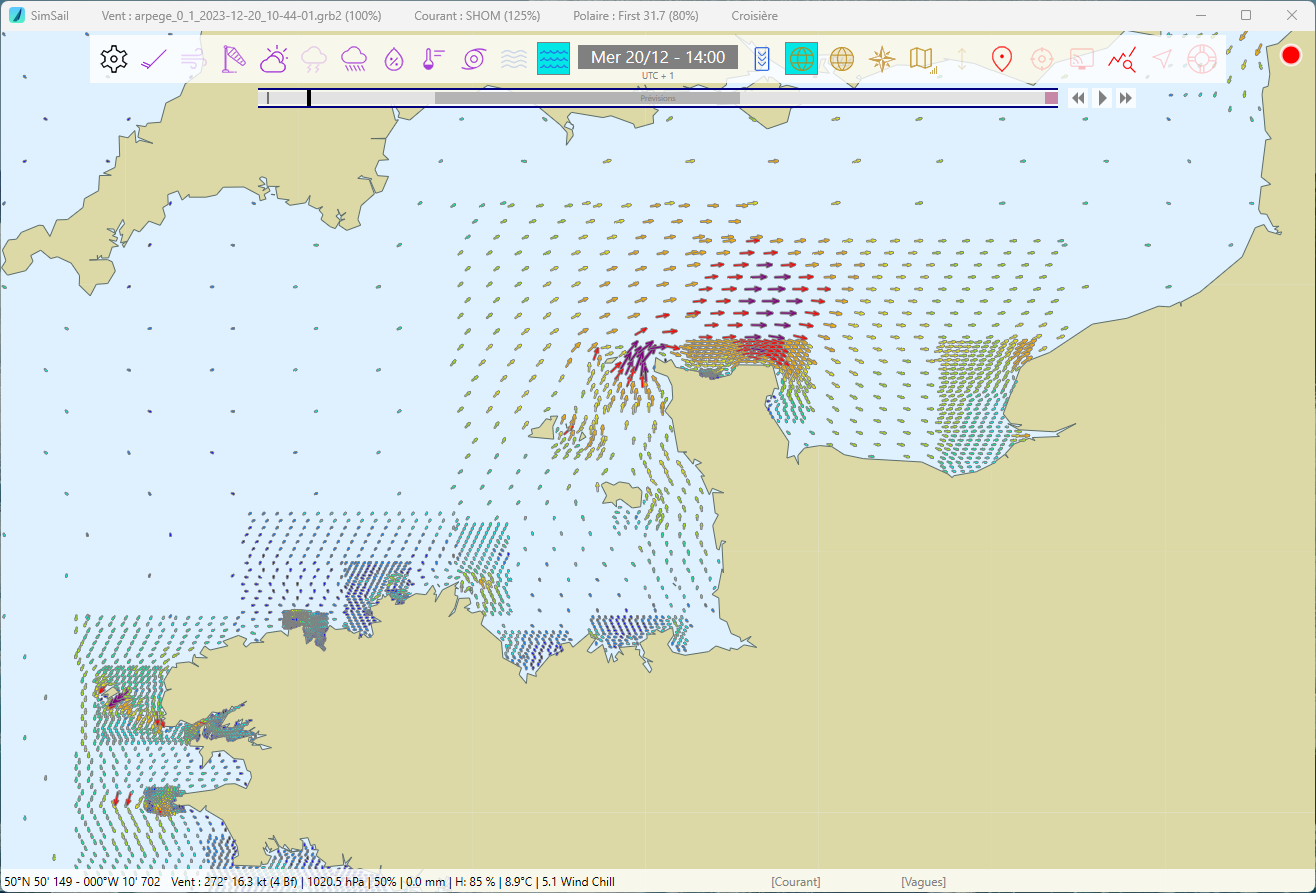
Task: Open the folded map chart selector
Action: 922,59
